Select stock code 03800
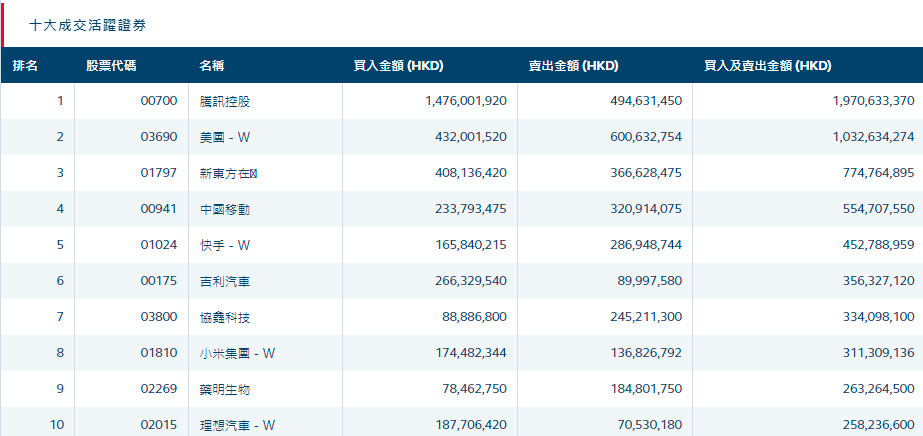This screenshot has height=436, width=923. point(159,317)
